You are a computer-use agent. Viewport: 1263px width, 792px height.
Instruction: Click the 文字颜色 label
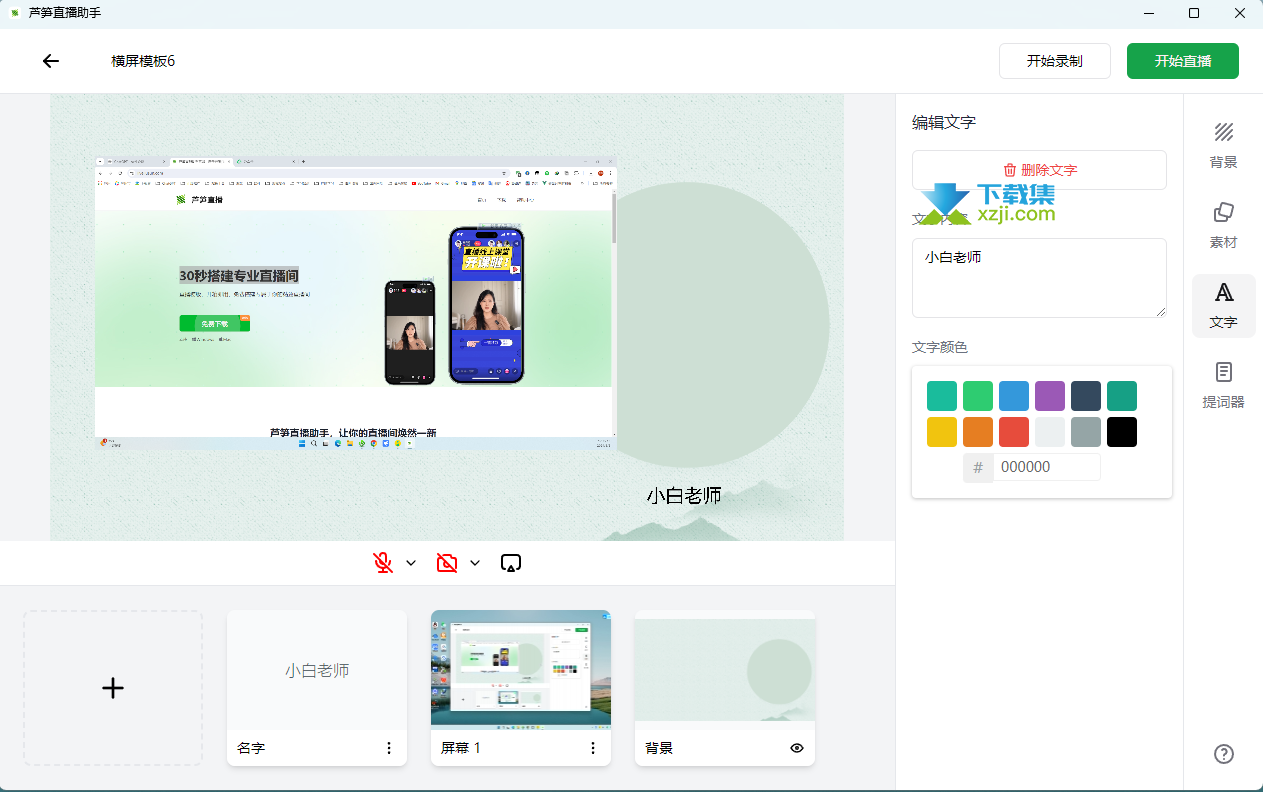[x=940, y=347]
